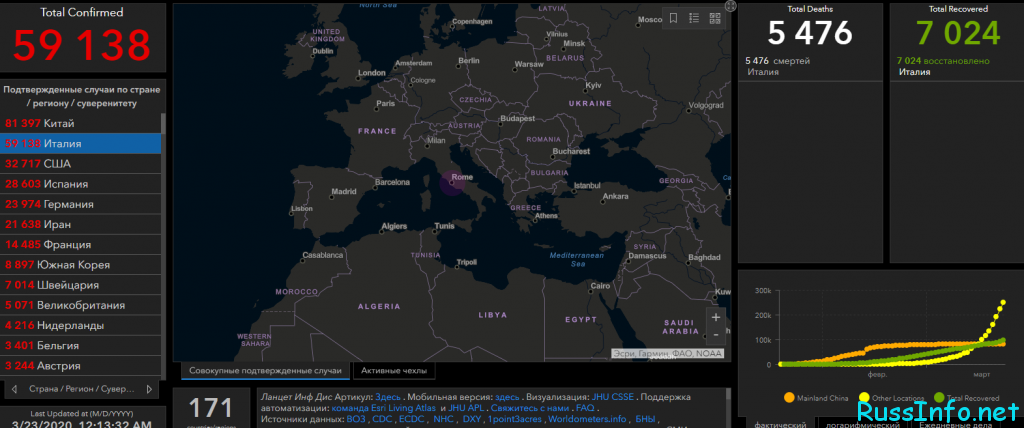Screen dimensions: 1024x428
Task: Open the ECDC data source link
Action: [x=412, y=419]
